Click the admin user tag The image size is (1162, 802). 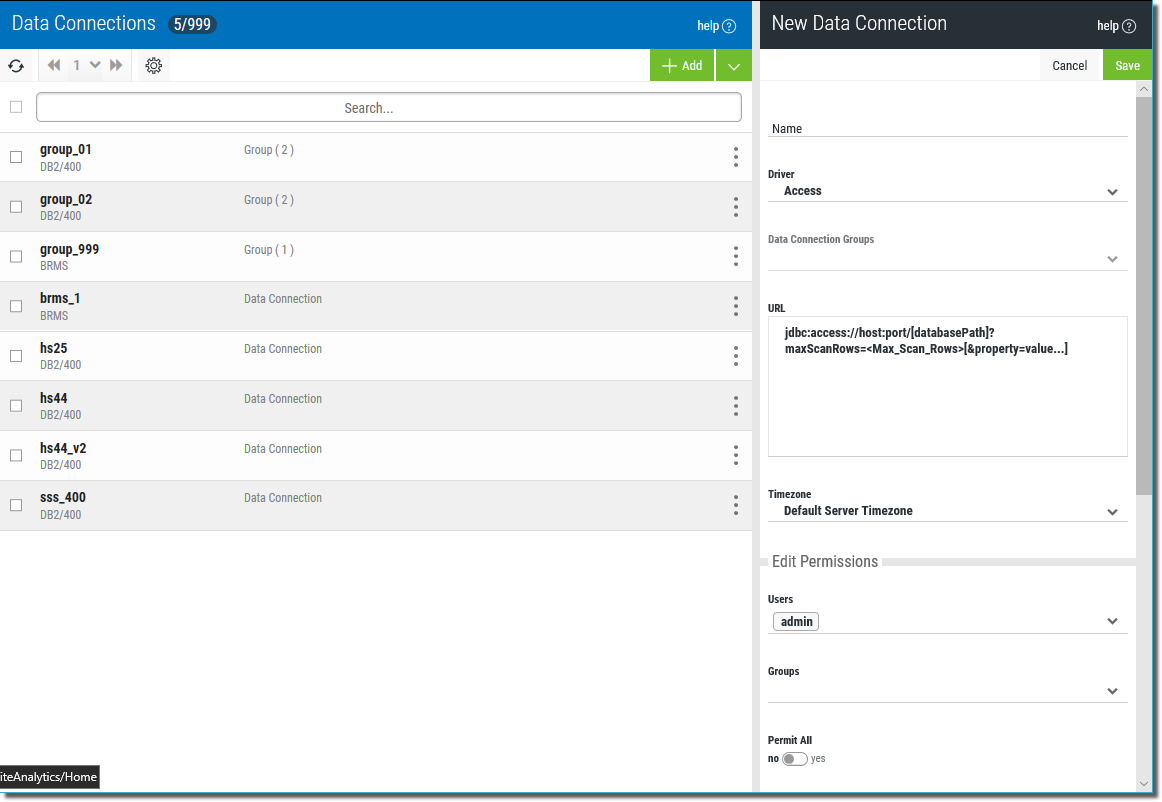796,622
